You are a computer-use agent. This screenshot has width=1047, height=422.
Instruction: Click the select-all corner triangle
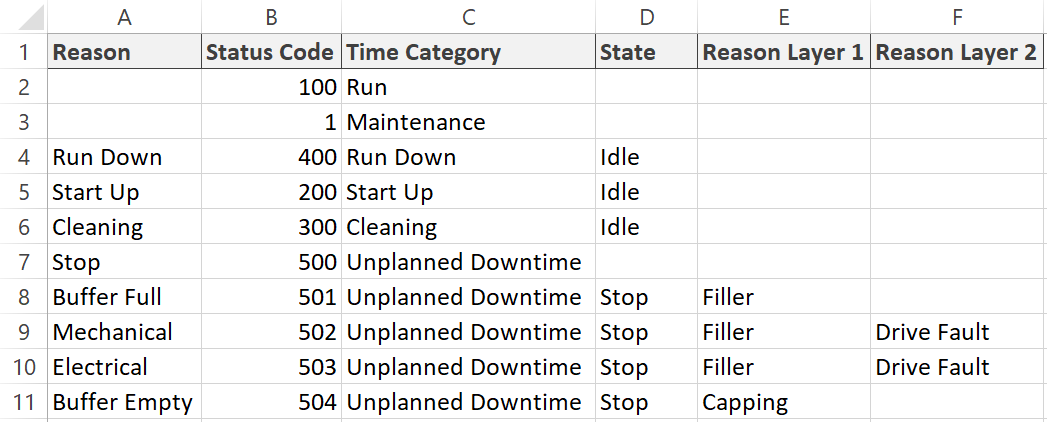coord(31,17)
